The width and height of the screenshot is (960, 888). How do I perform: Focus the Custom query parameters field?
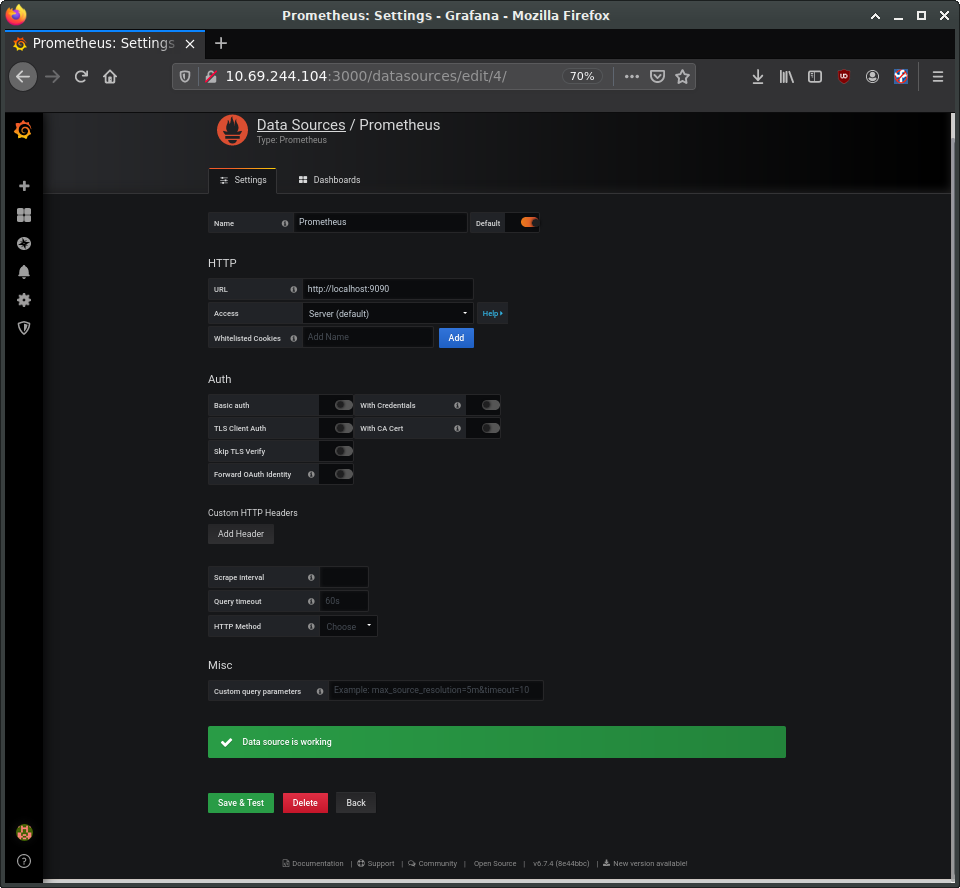pyautogui.click(x=436, y=690)
